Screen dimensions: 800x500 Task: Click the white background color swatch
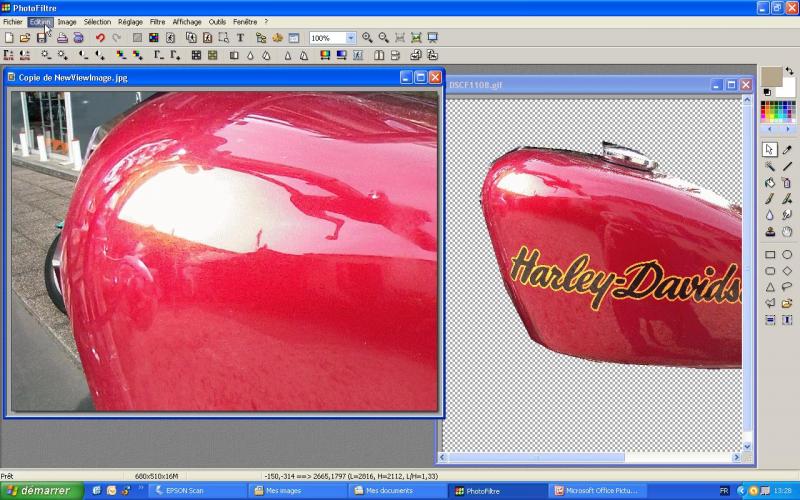tap(788, 89)
